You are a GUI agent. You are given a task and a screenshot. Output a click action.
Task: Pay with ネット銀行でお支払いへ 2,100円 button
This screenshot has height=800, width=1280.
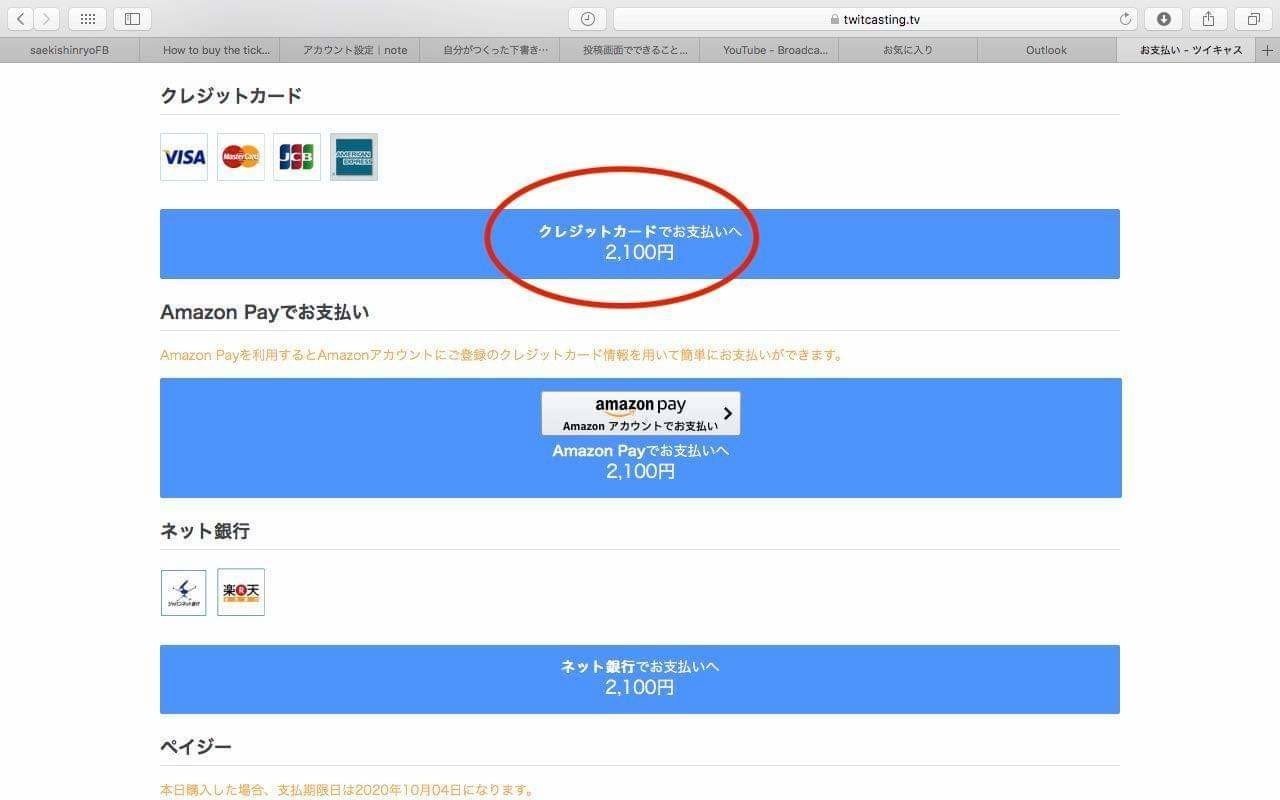(640, 679)
